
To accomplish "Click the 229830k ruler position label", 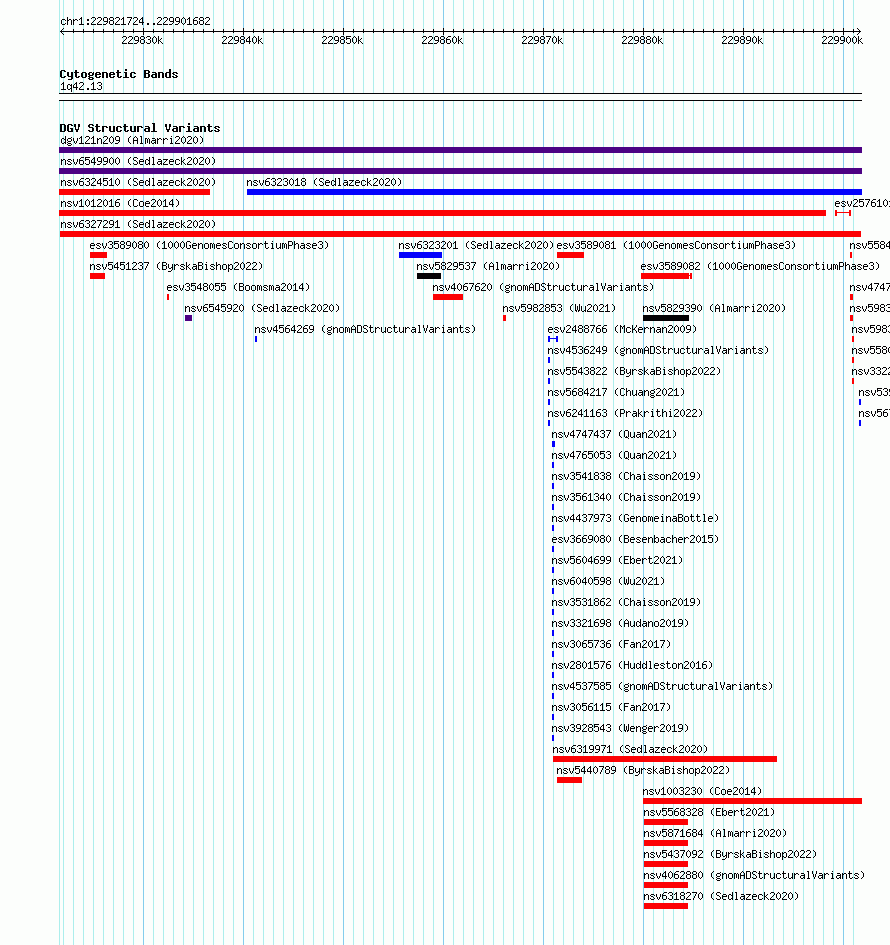I will pyautogui.click(x=142, y=41).
